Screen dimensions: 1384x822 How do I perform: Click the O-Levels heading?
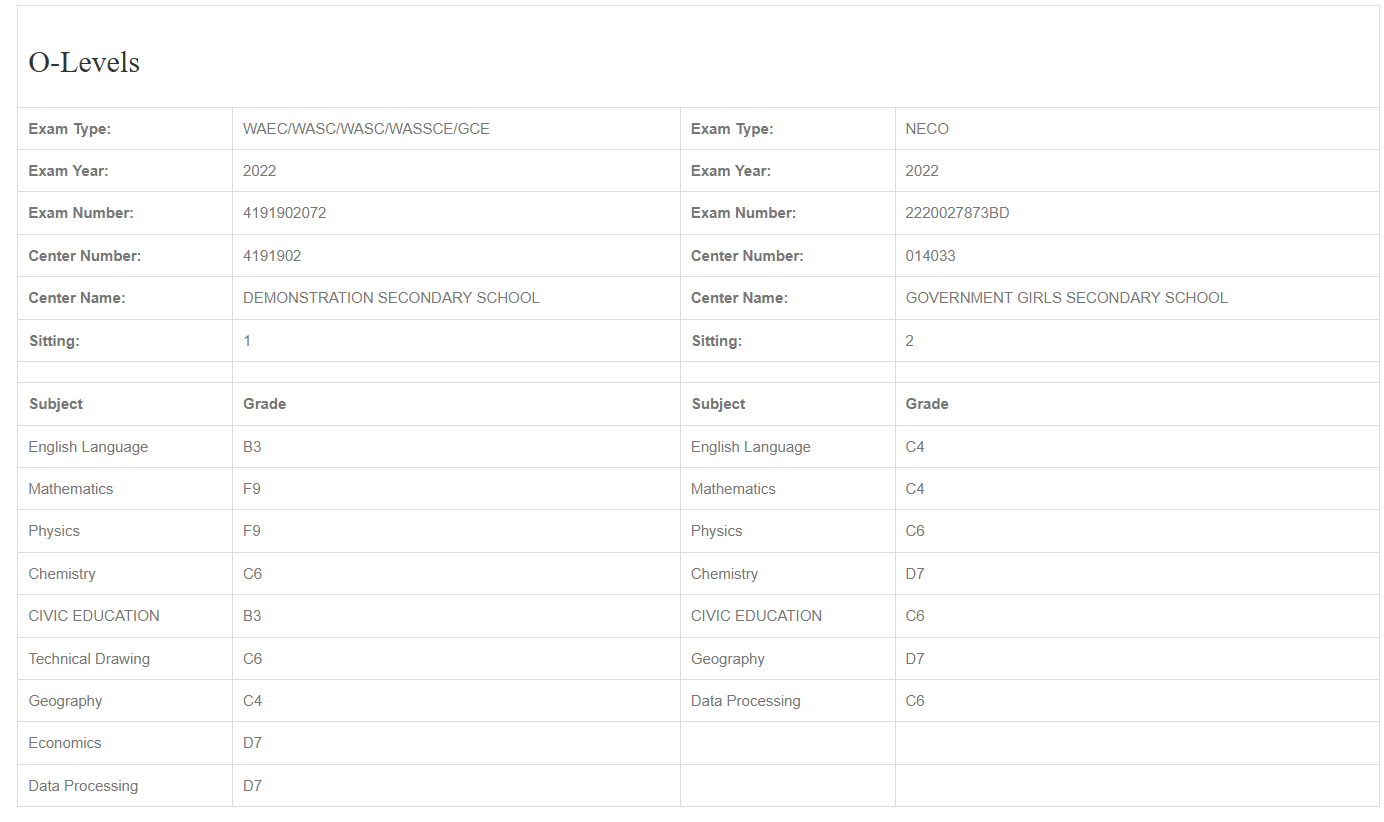coord(84,63)
